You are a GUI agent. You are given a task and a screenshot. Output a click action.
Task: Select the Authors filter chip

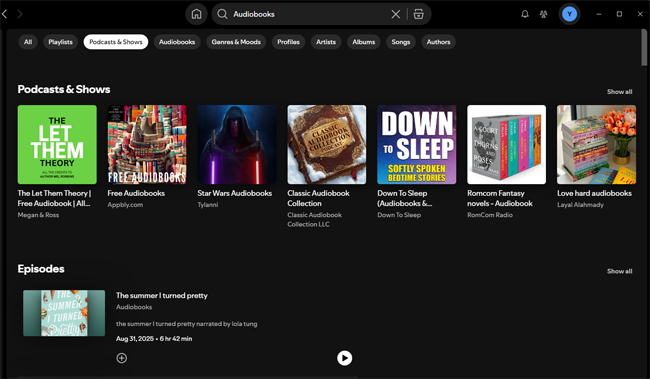tap(439, 42)
